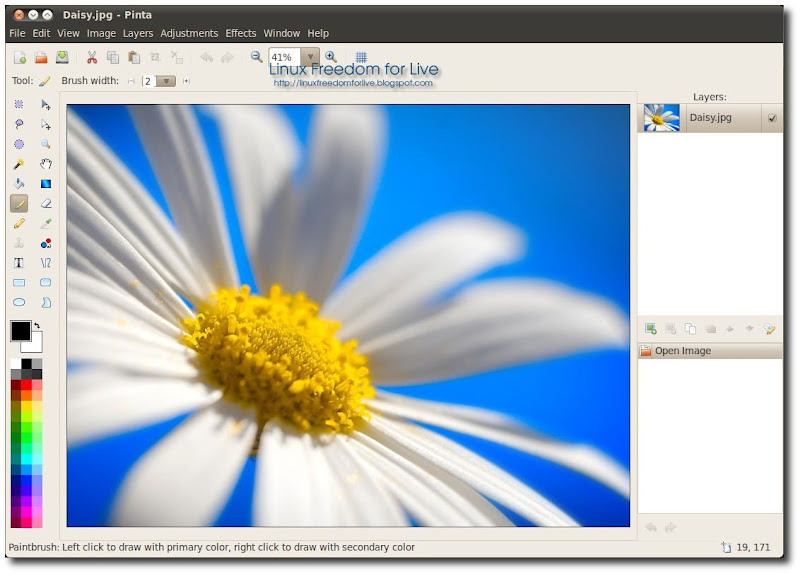Click the Copy toolbar icon
The image size is (800, 574).
(x=113, y=57)
